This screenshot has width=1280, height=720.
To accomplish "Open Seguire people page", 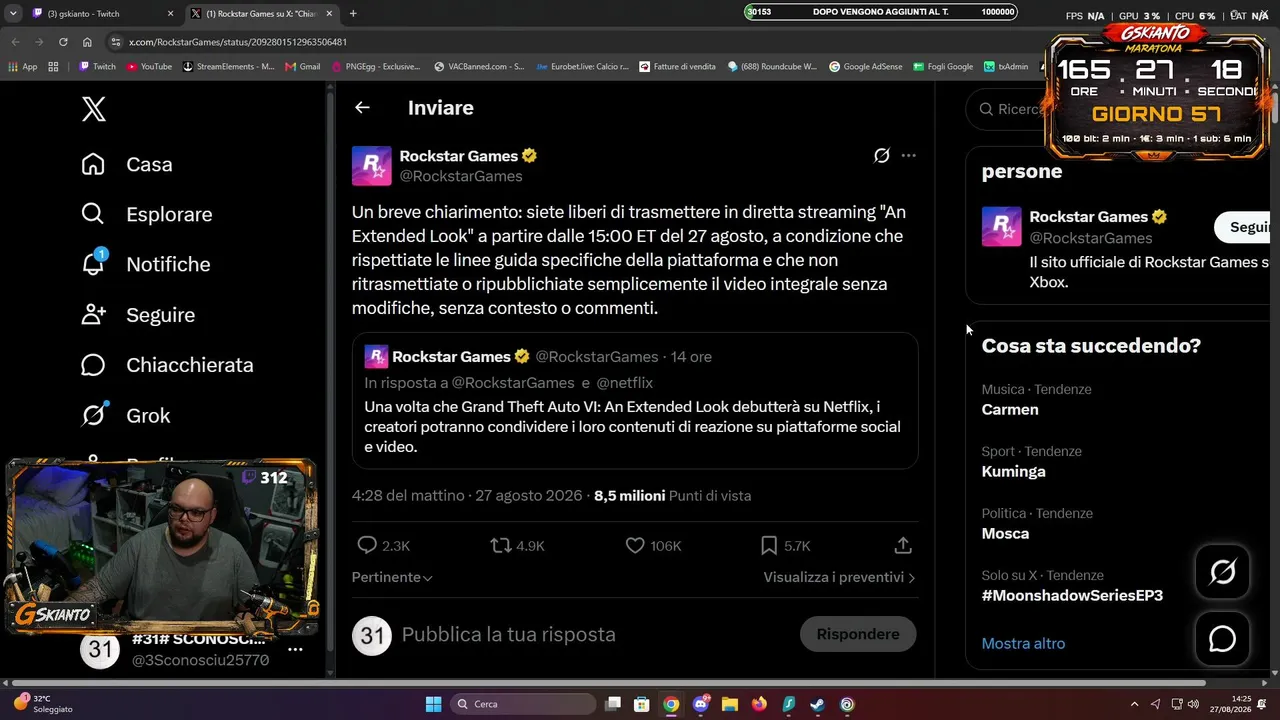I will (138, 315).
